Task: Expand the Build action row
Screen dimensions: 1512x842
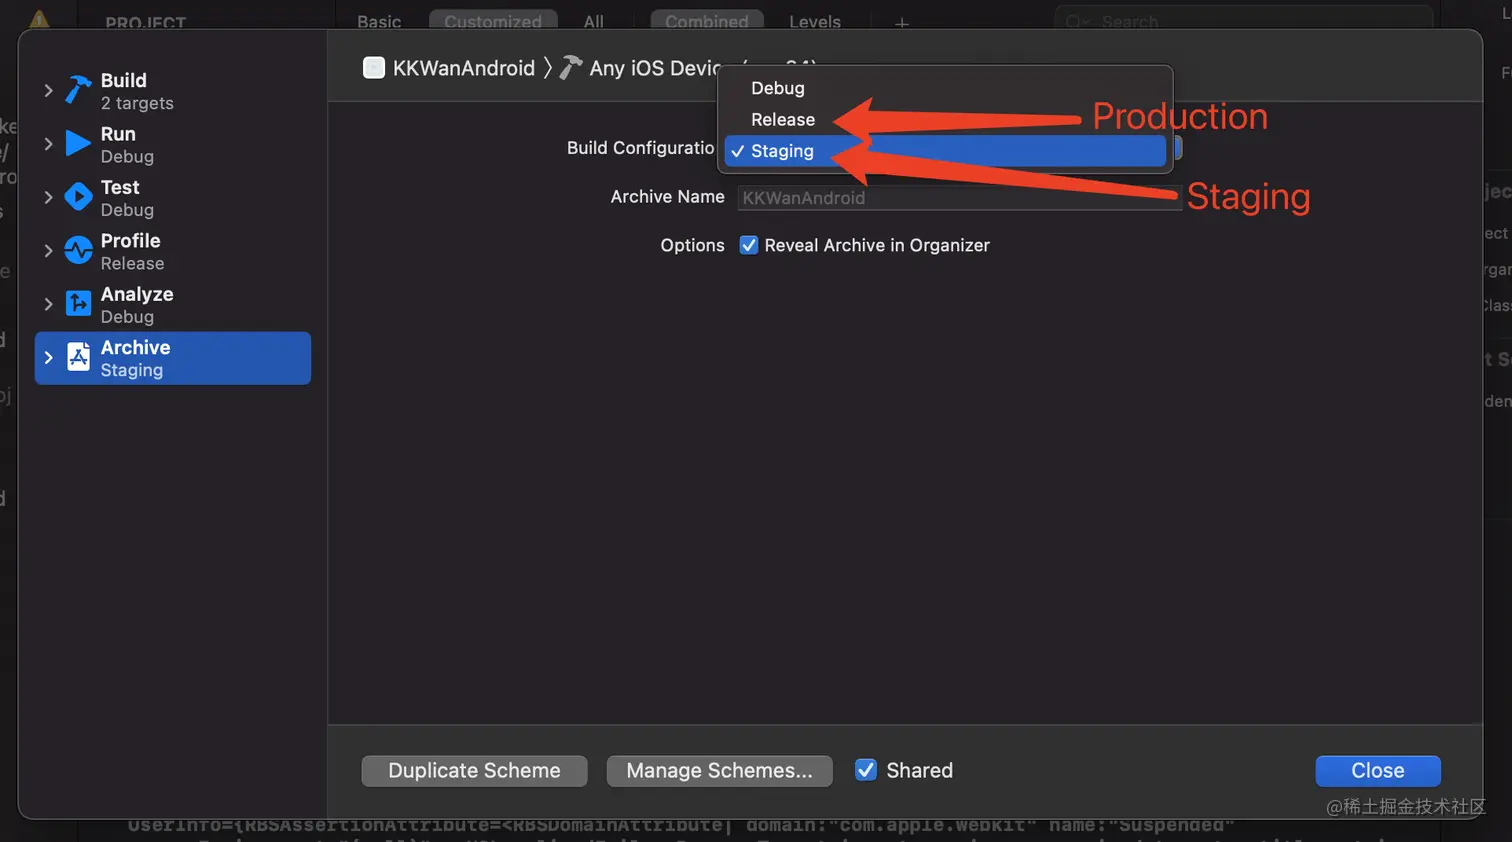Action: (x=48, y=90)
